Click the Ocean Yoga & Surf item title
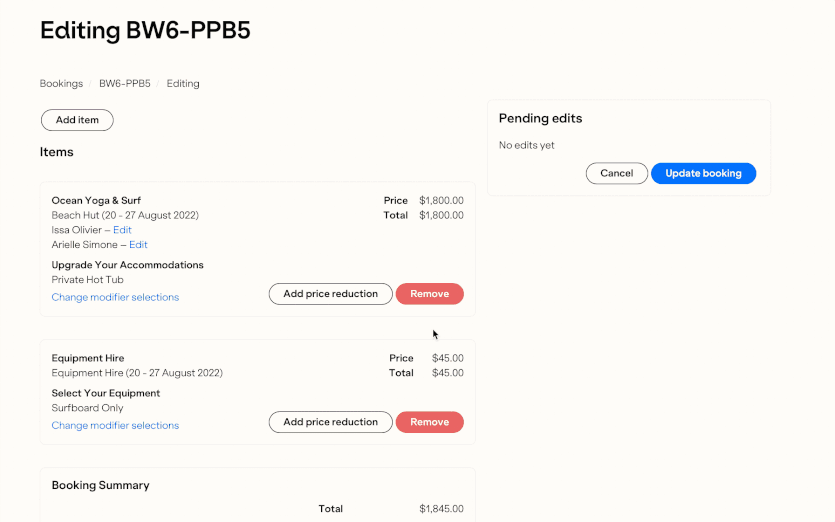835x522 pixels. [96, 201]
